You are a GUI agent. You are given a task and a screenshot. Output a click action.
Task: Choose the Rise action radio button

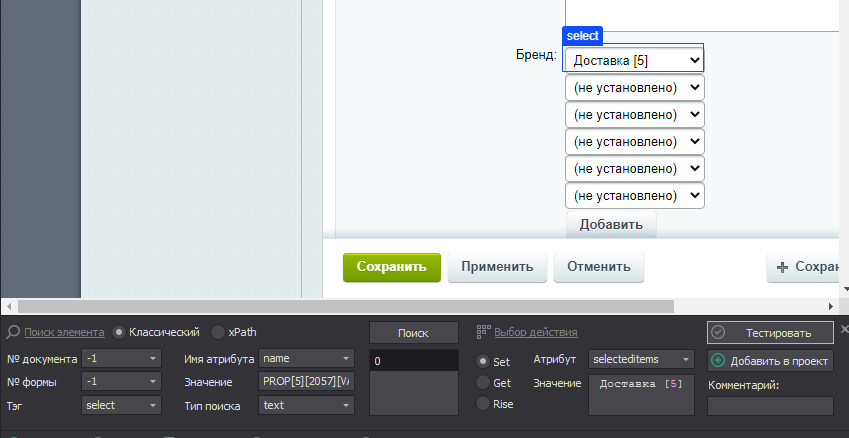(482, 404)
